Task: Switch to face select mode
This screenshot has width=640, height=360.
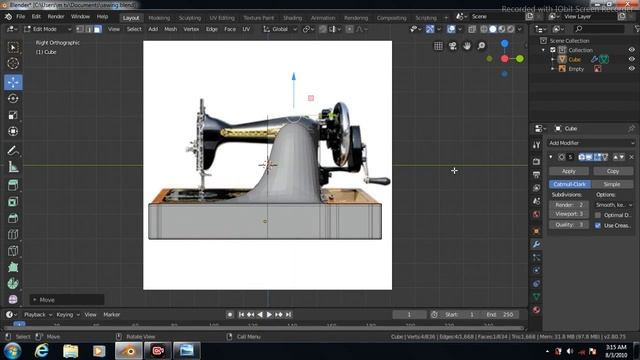Action: (x=98, y=29)
